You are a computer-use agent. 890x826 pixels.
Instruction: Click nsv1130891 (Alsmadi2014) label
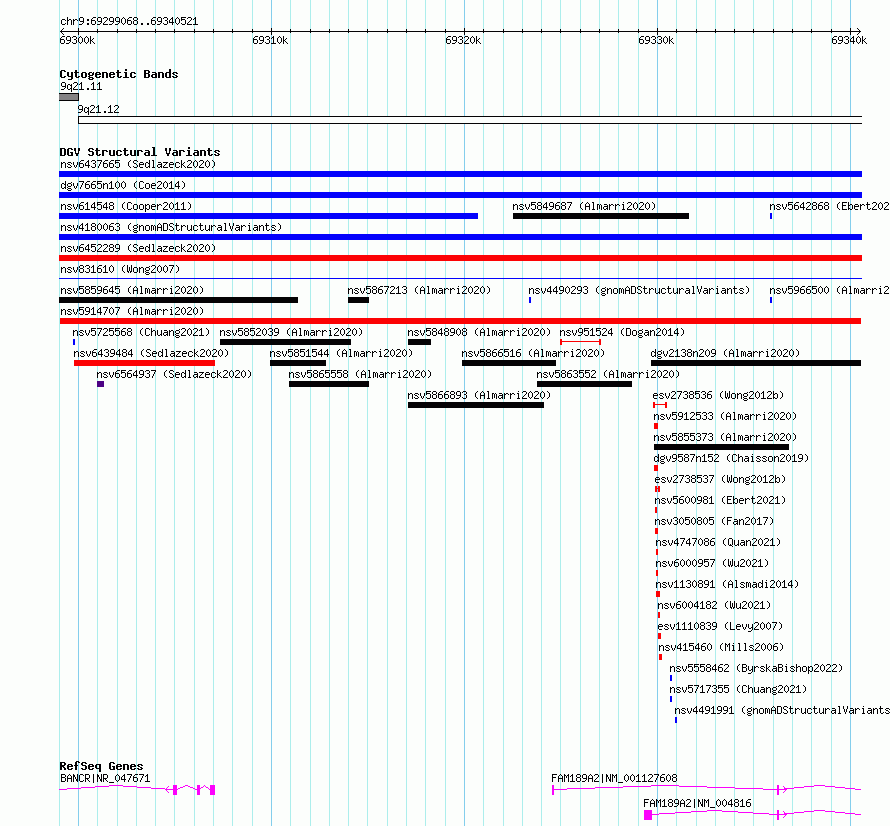(727, 584)
